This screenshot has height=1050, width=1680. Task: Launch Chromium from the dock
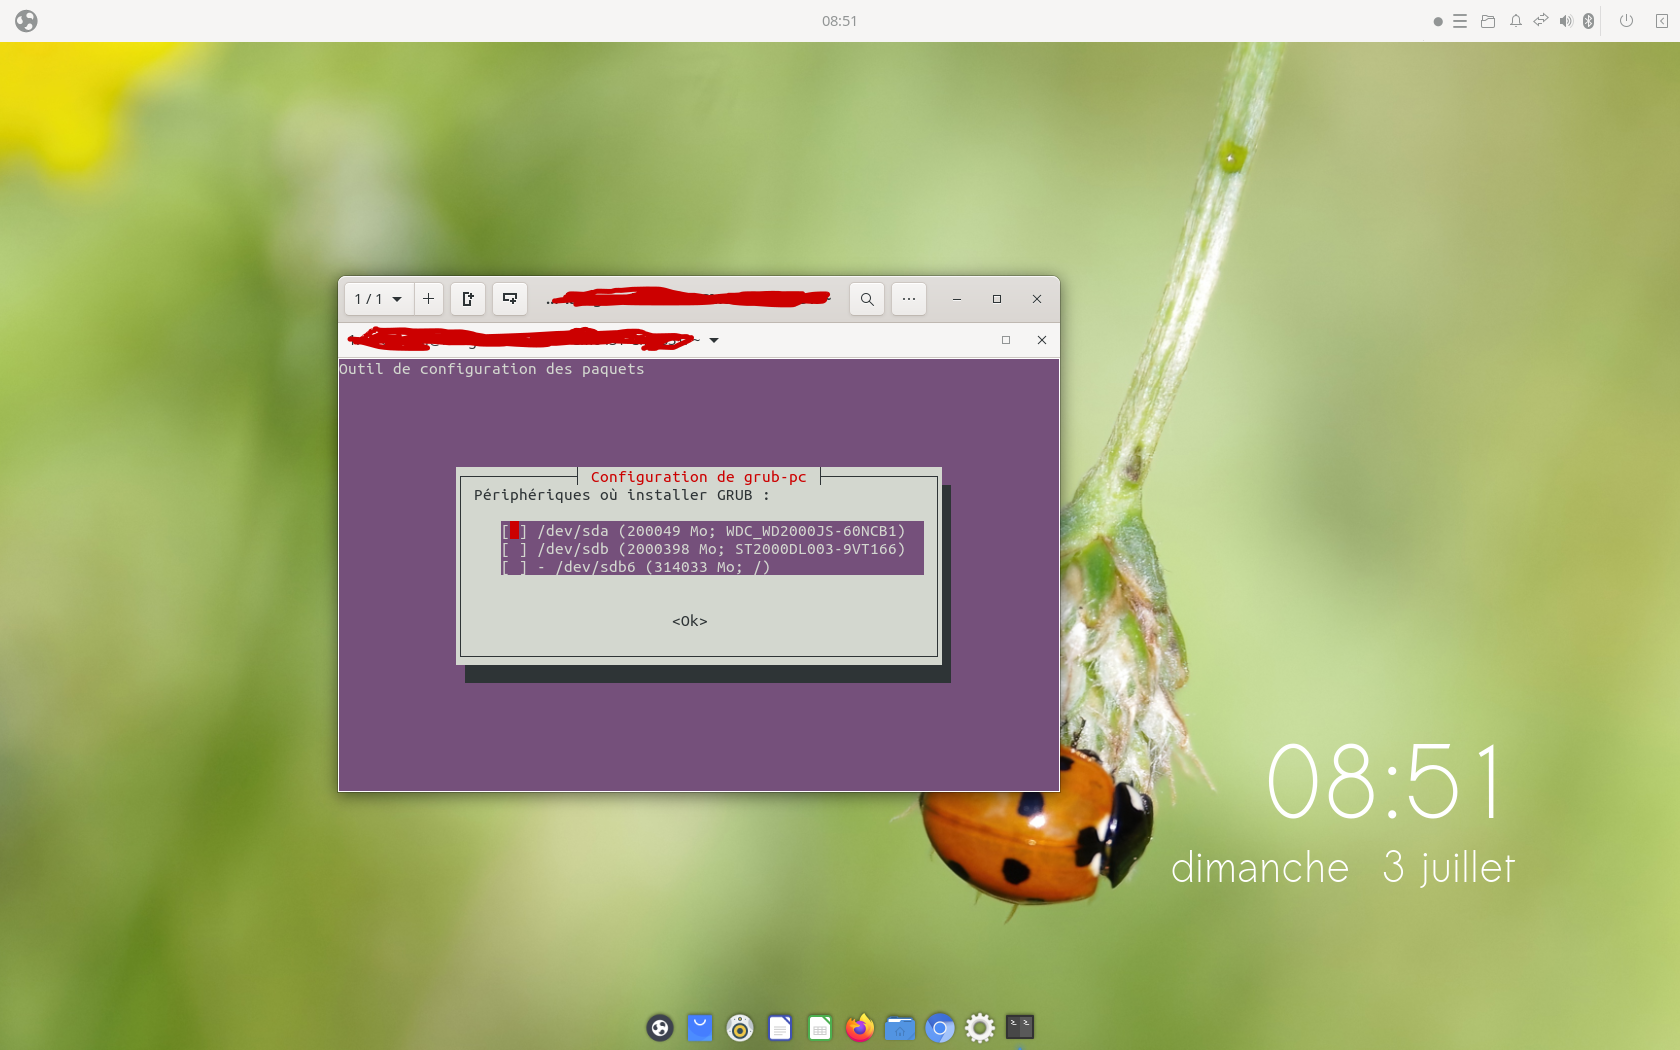(x=940, y=1027)
